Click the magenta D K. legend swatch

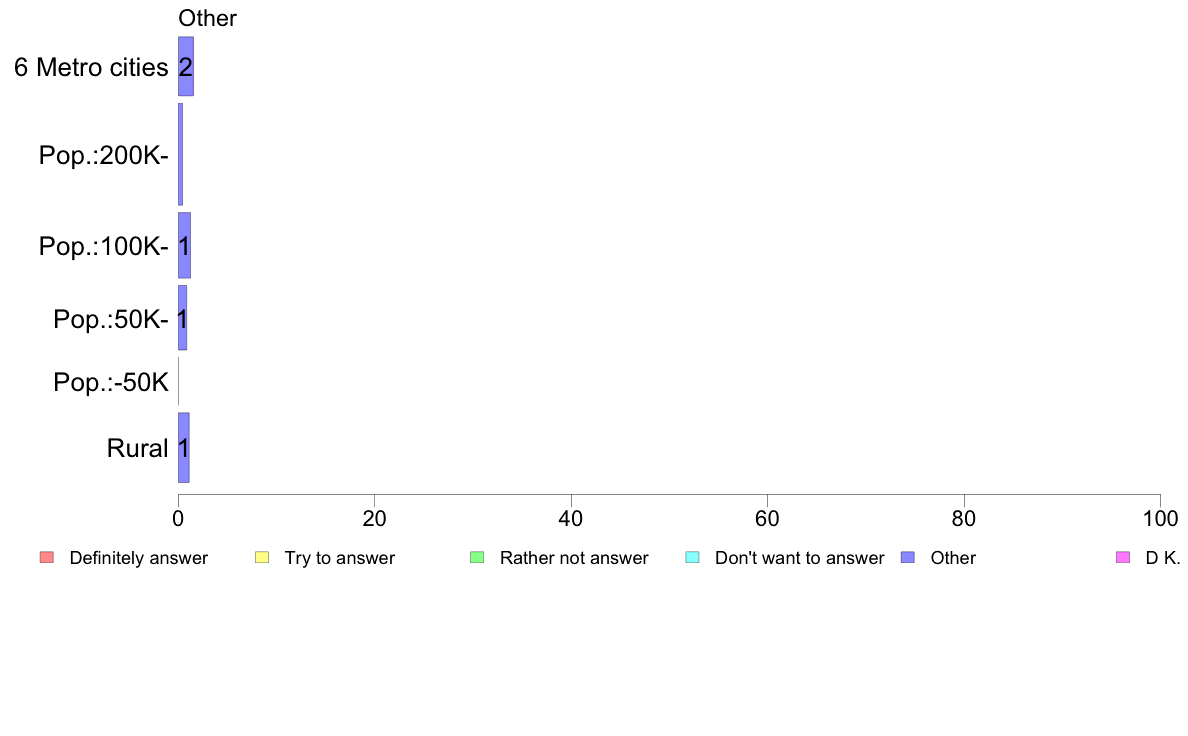[1123, 557]
